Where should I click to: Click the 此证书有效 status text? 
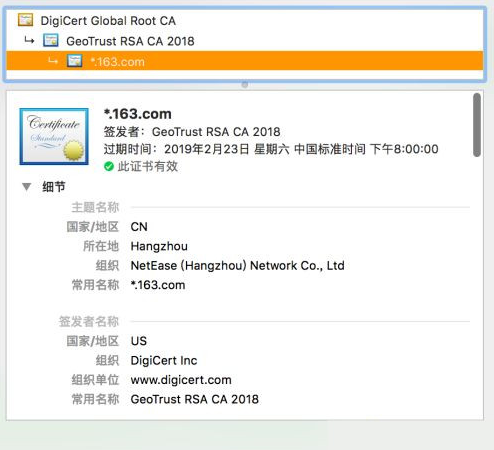pyautogui.click(x=148, y=166)
